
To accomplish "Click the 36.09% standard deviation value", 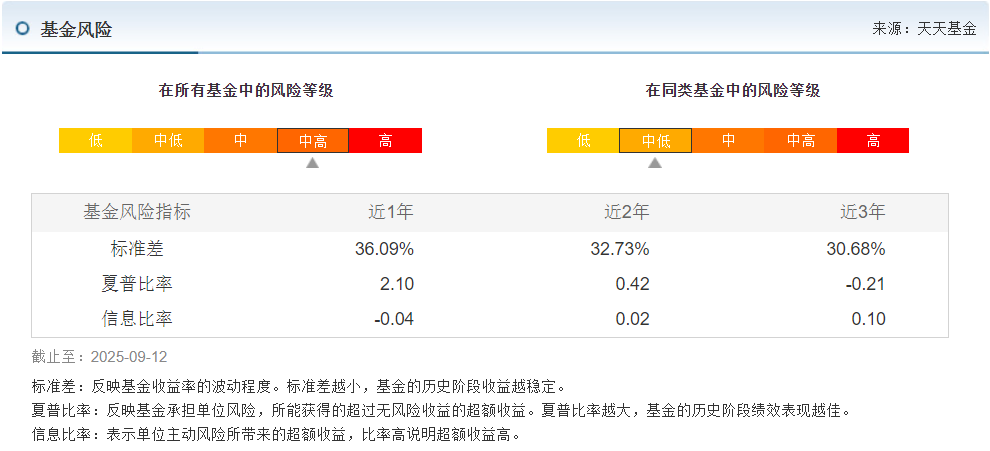I will pos(385,250).
